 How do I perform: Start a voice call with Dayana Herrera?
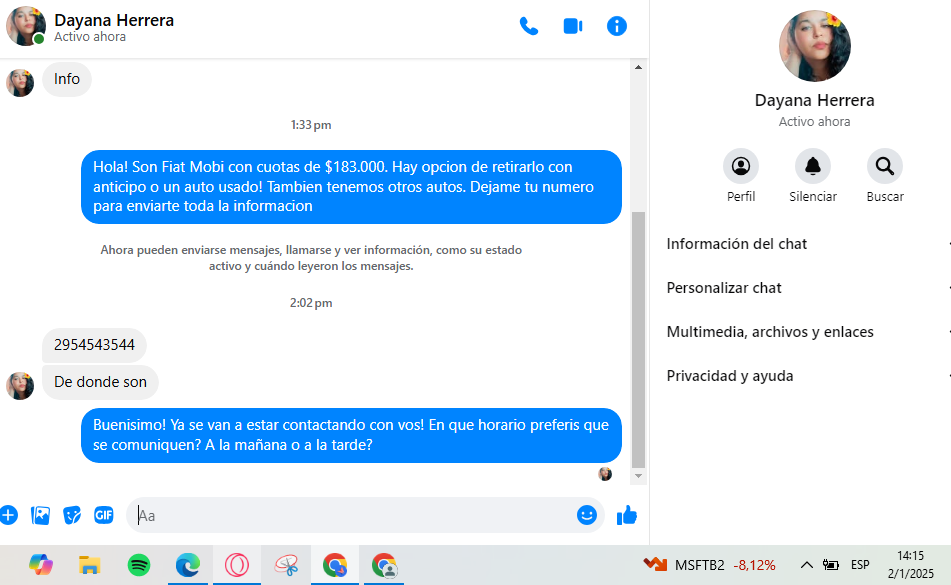point(529,26)
